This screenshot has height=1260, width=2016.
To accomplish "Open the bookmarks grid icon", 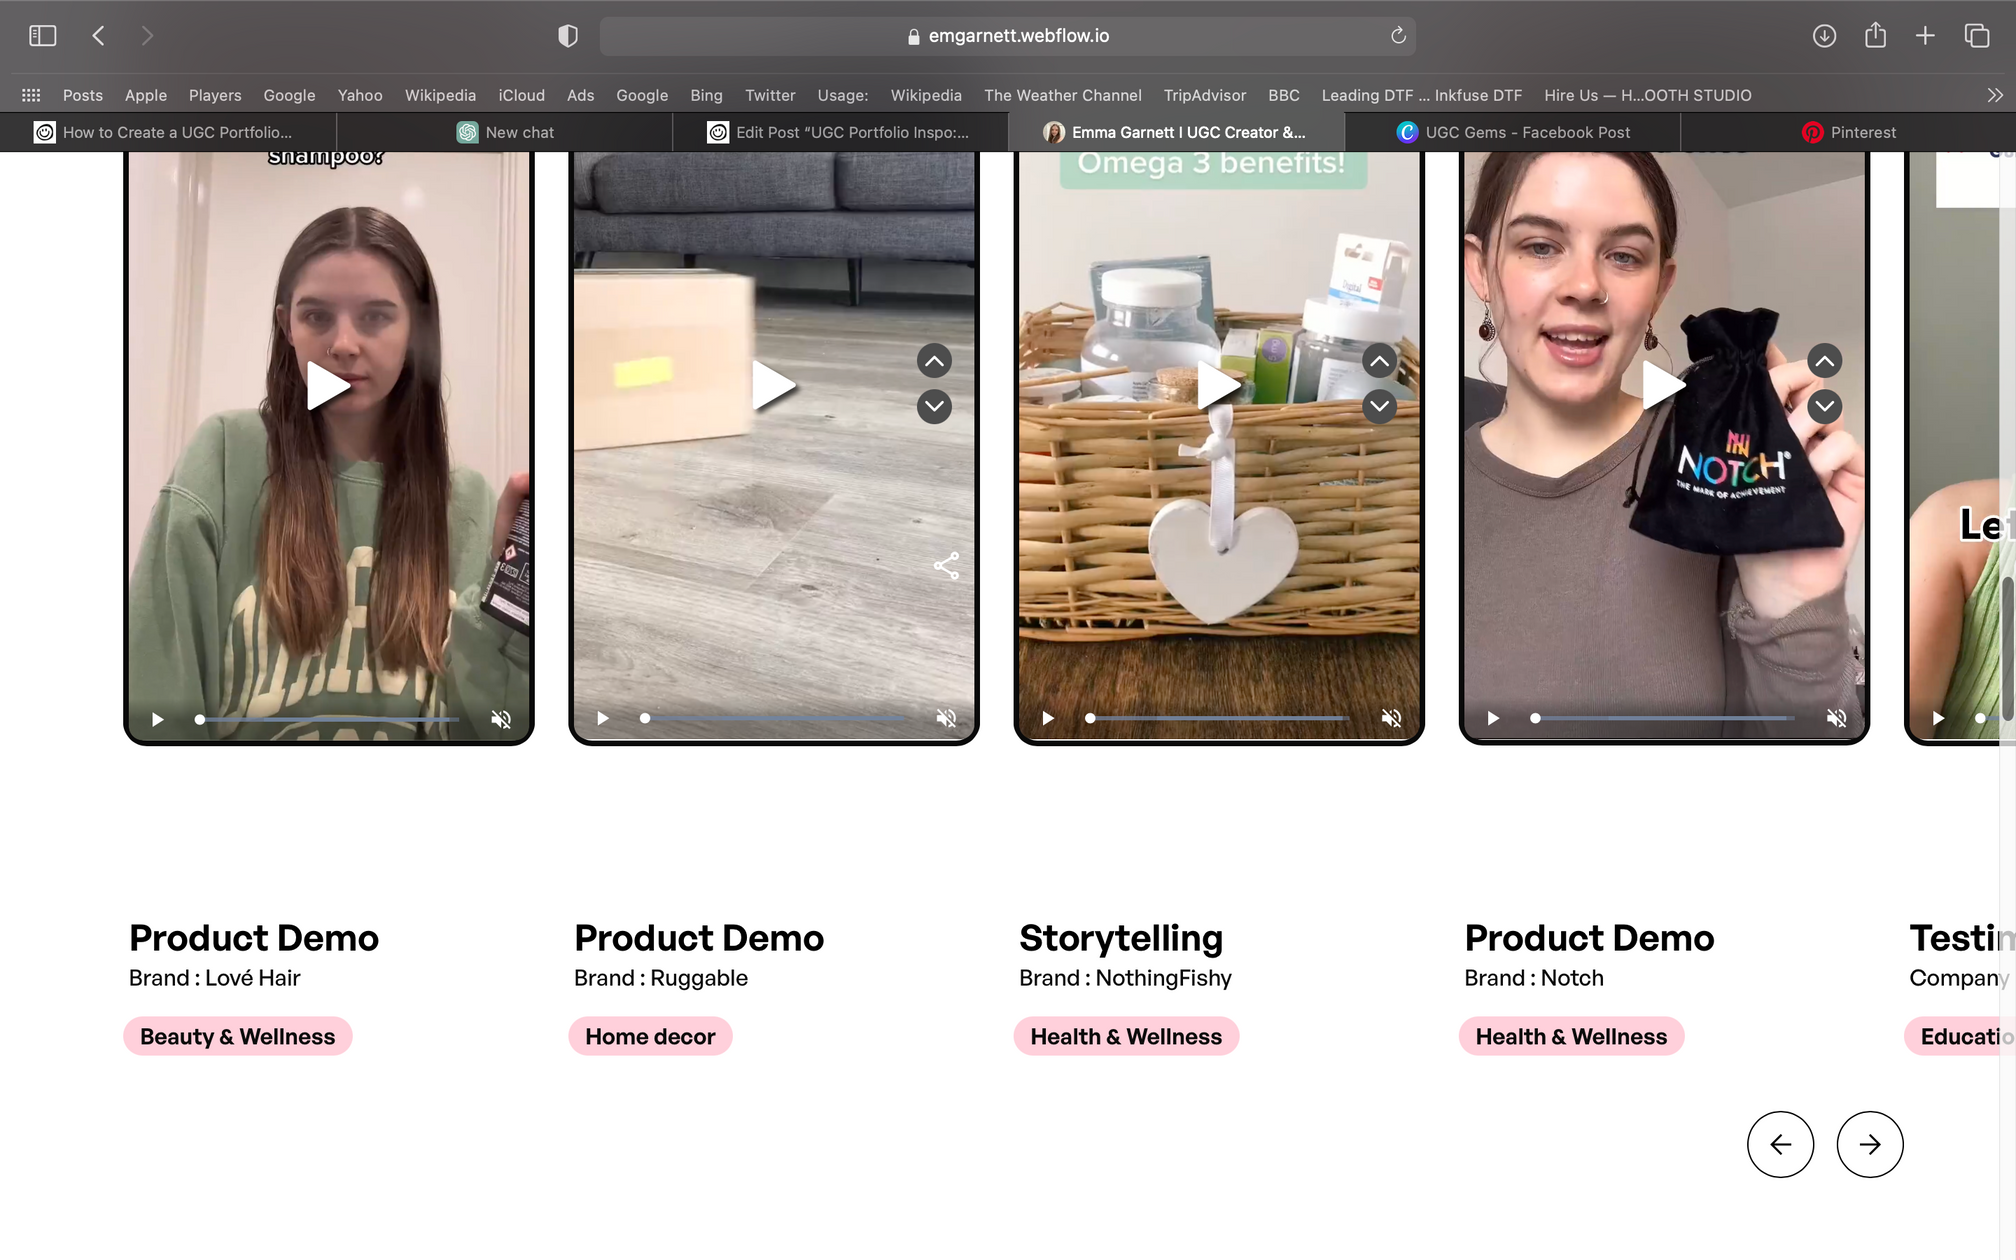I will [31, 95].
